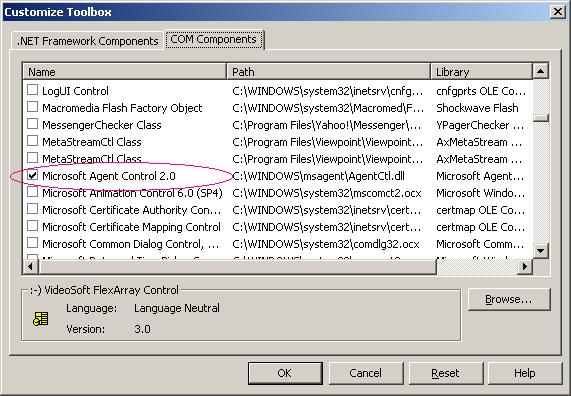Image resolution: width=571 pixels, height=396 pixels.
Task: Click the horizontal scrollbar right arrow
Action: pos(525,266)
